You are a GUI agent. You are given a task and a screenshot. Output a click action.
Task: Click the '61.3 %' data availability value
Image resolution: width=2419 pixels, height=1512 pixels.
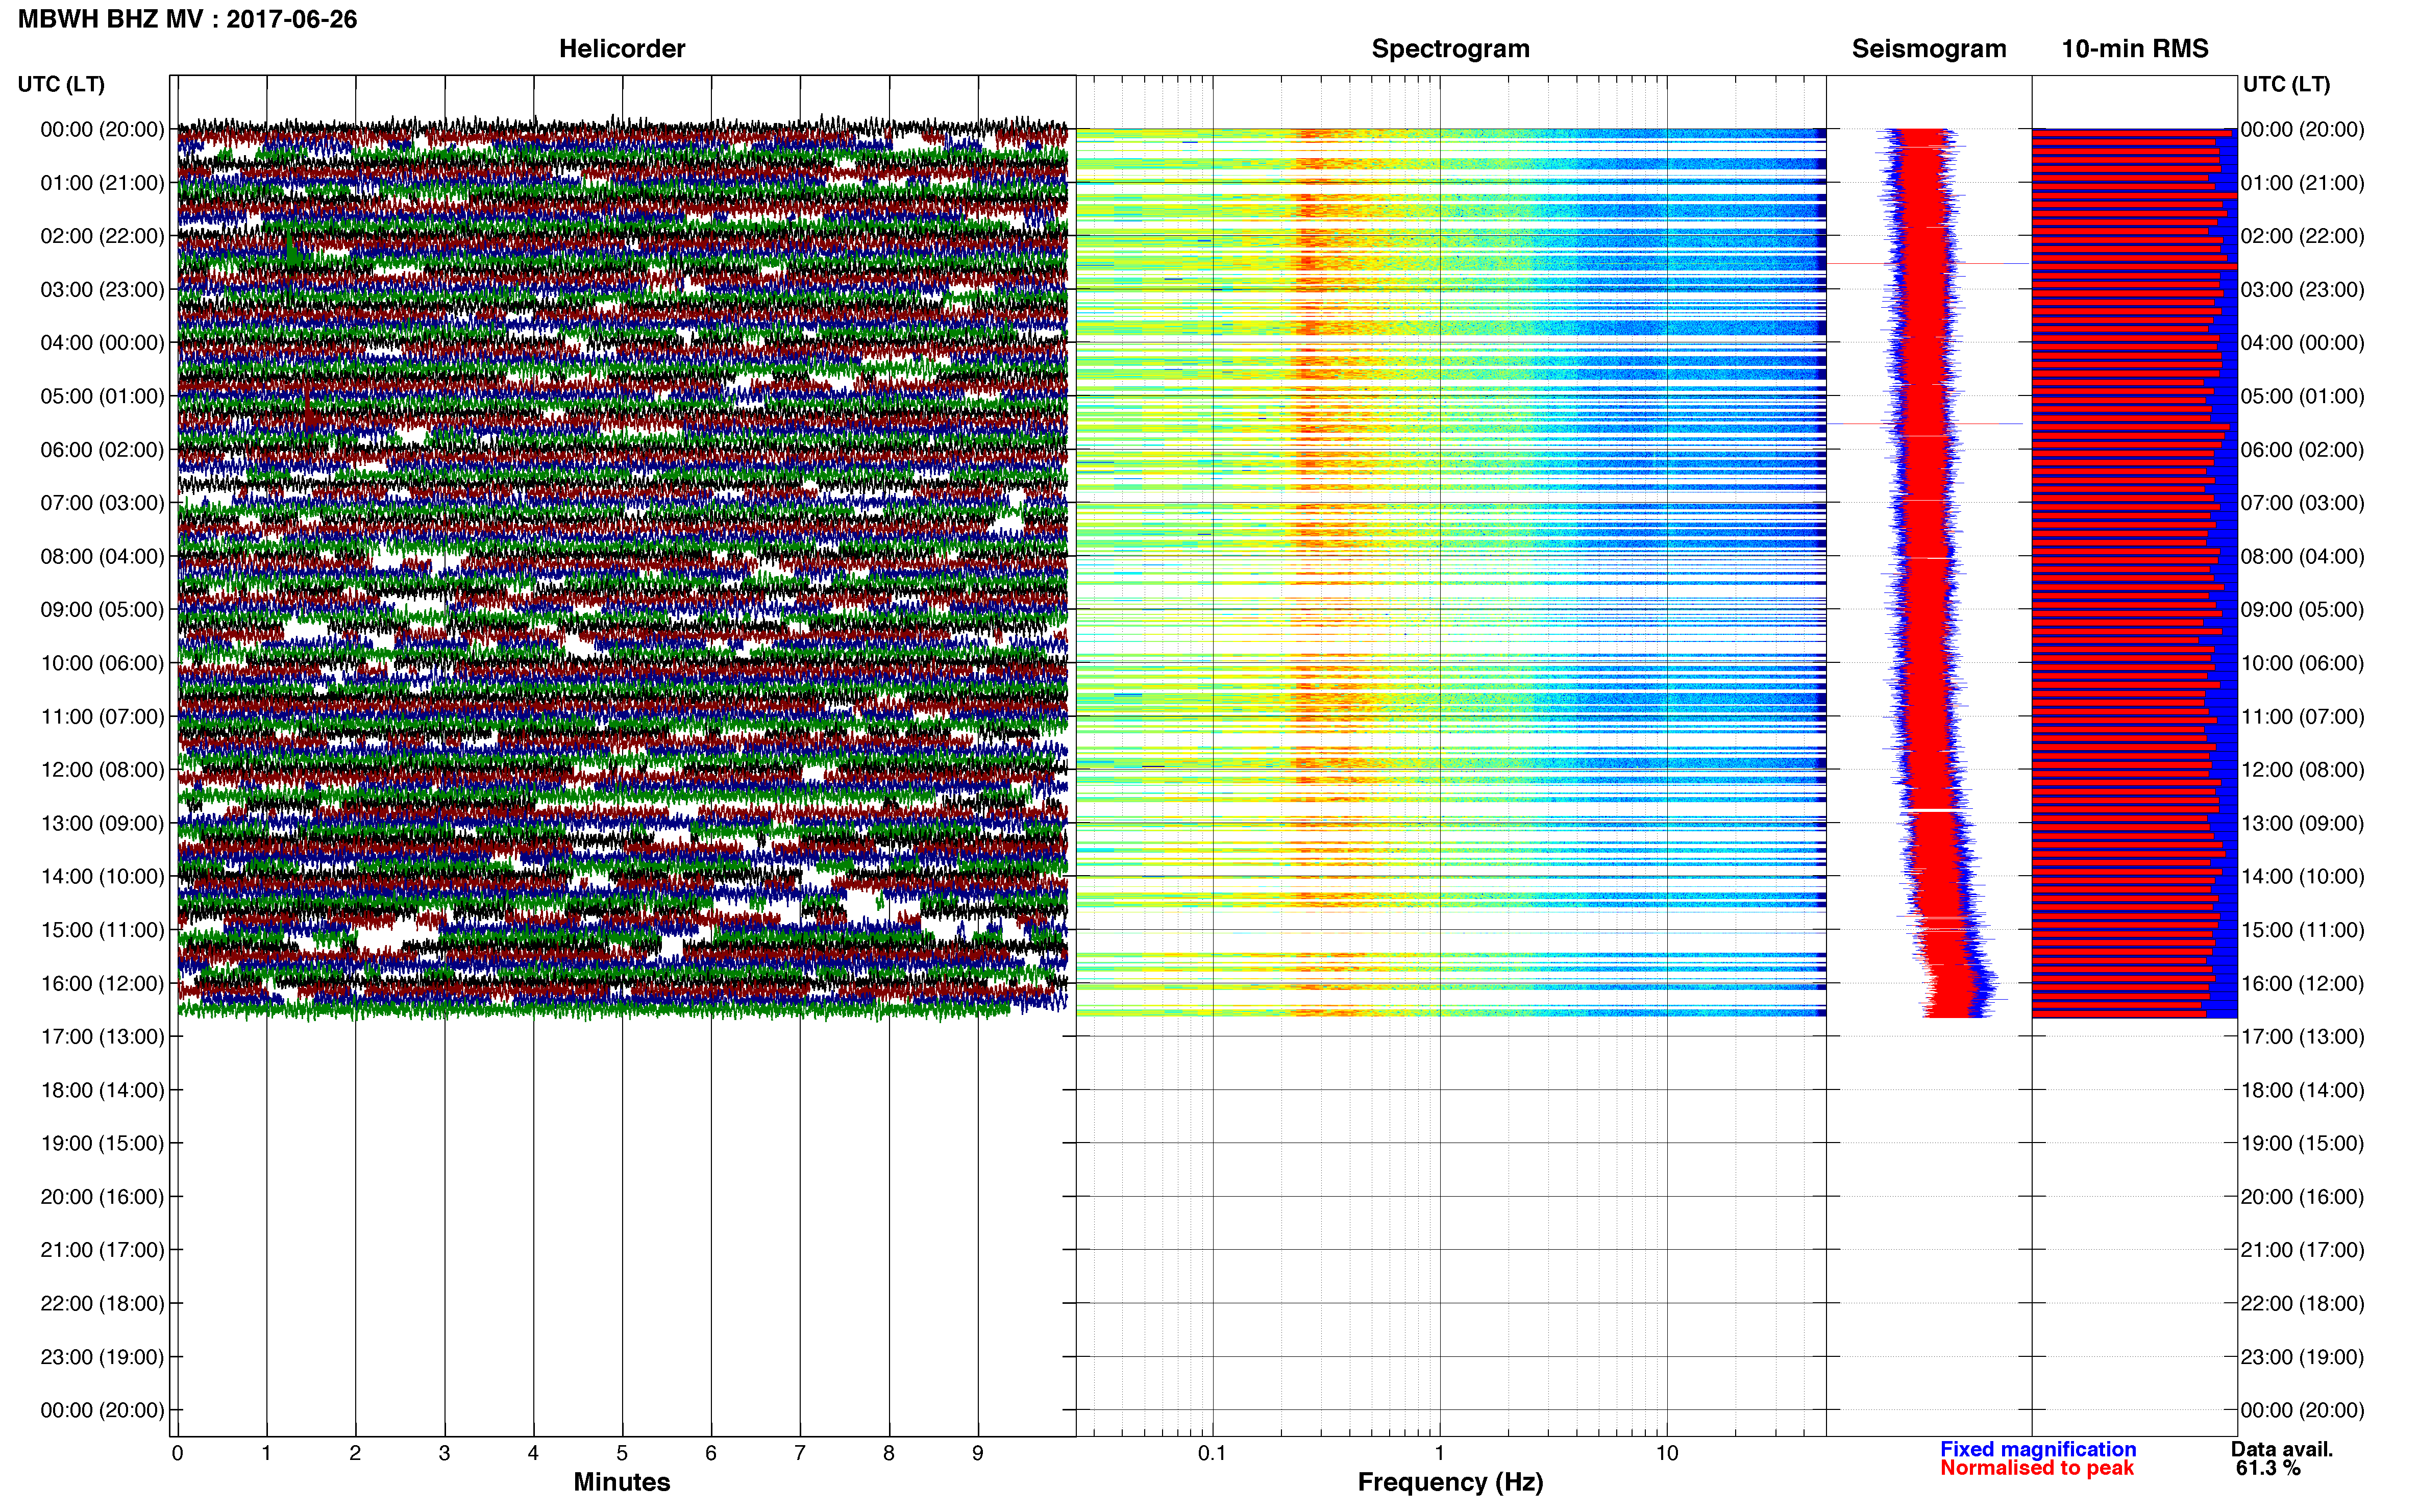(2268, 1468)
